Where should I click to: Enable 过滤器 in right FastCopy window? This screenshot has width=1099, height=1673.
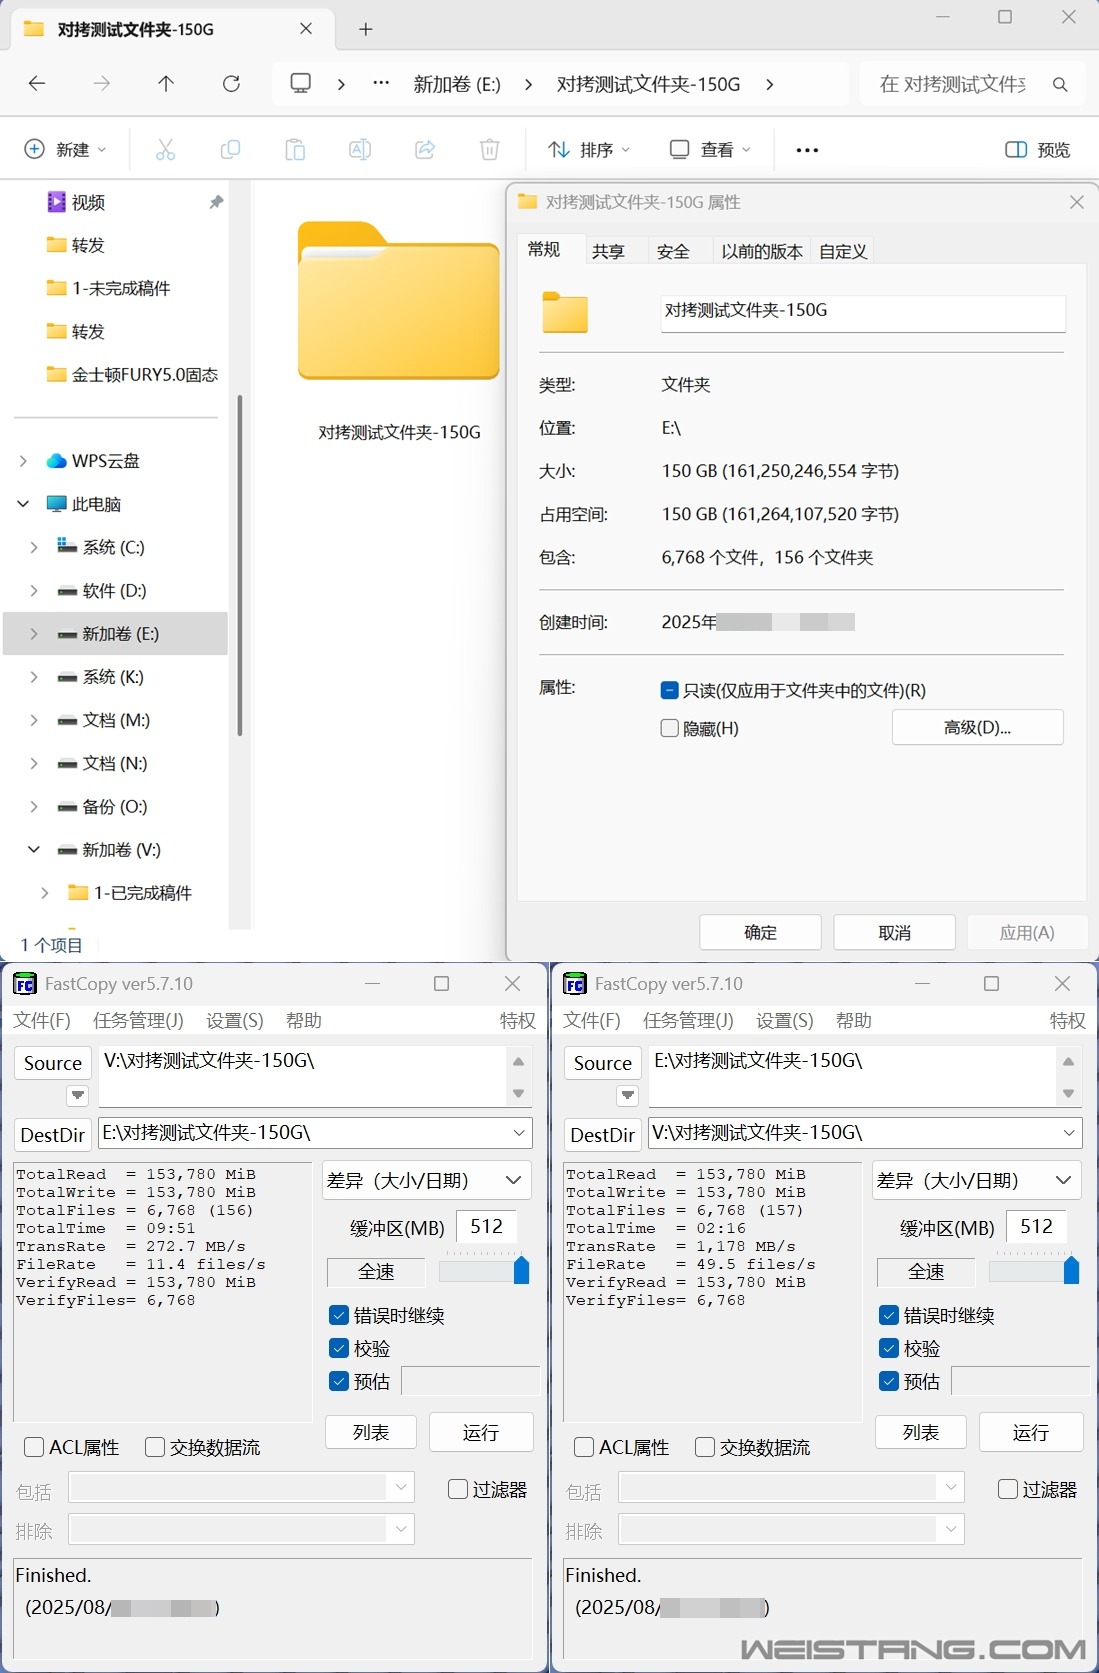pyautogui.click(x=1008, y=1489)
